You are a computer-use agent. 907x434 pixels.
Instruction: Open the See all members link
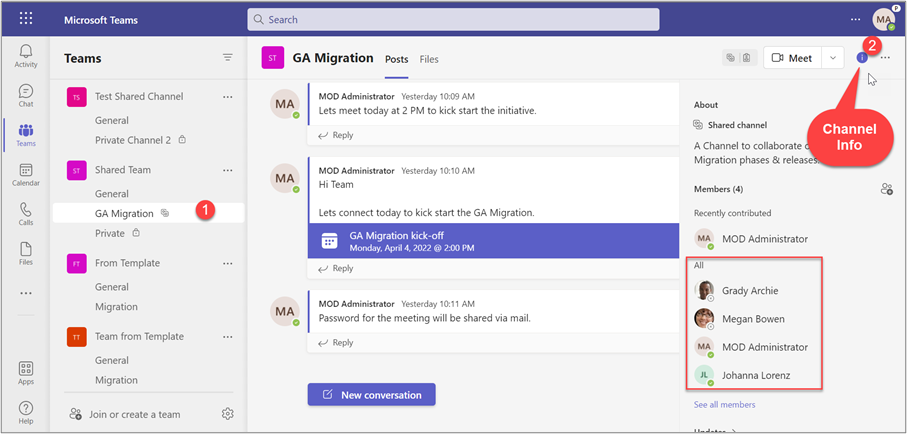coord(724,405)
